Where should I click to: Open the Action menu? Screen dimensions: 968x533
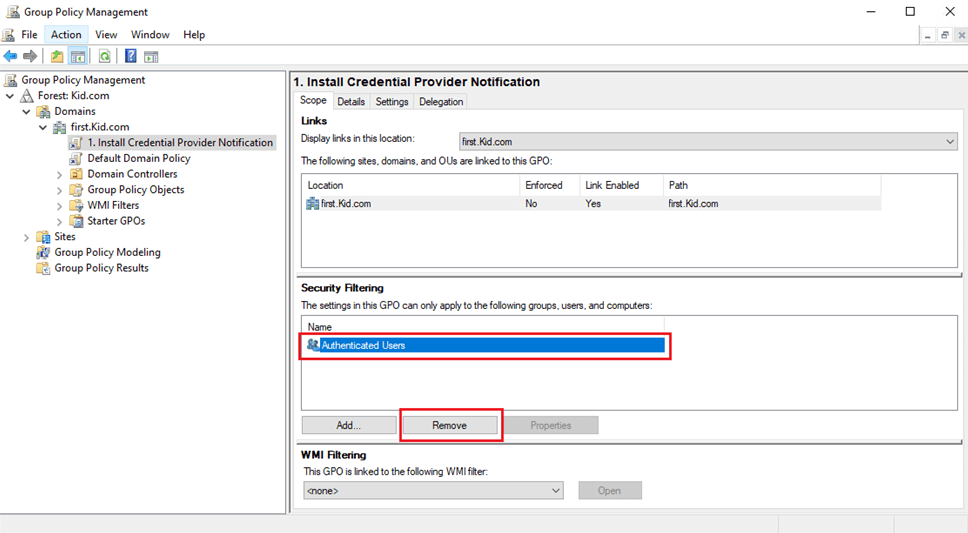(66, 35)
